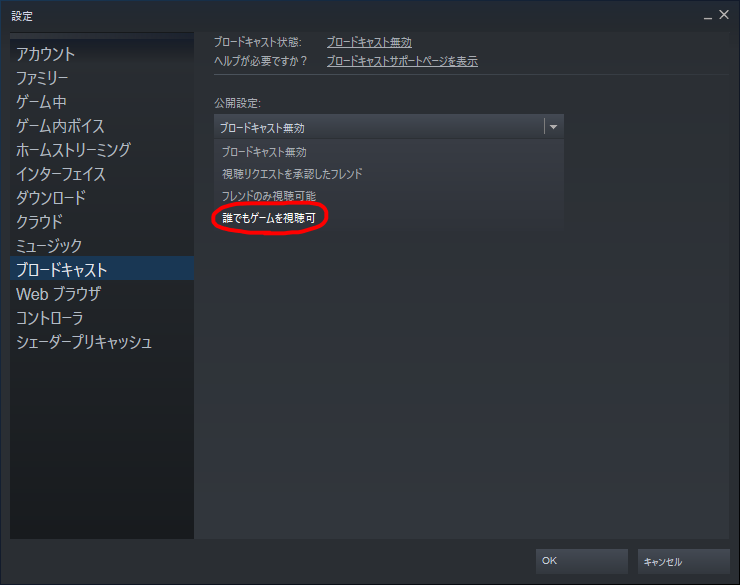Switch to コントローラ settings
740x585 pixels.
pos(101,318)
